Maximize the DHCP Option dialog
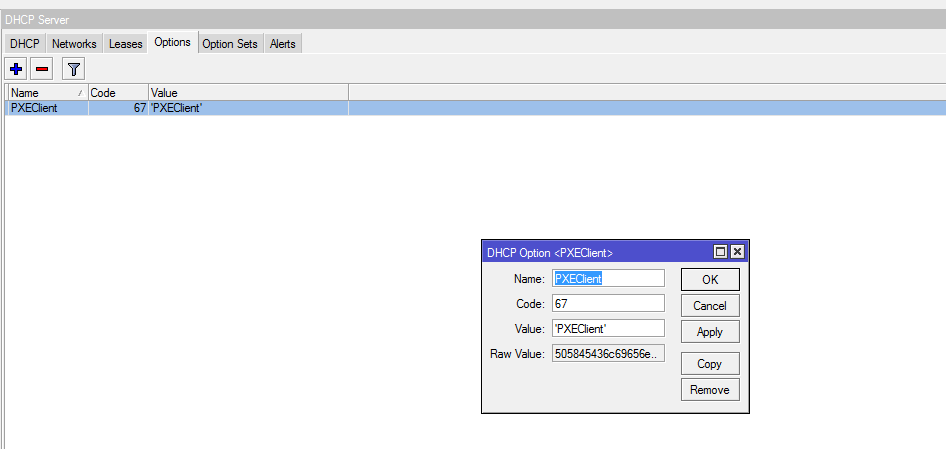The image size is (946, 449). coord(720,252)
